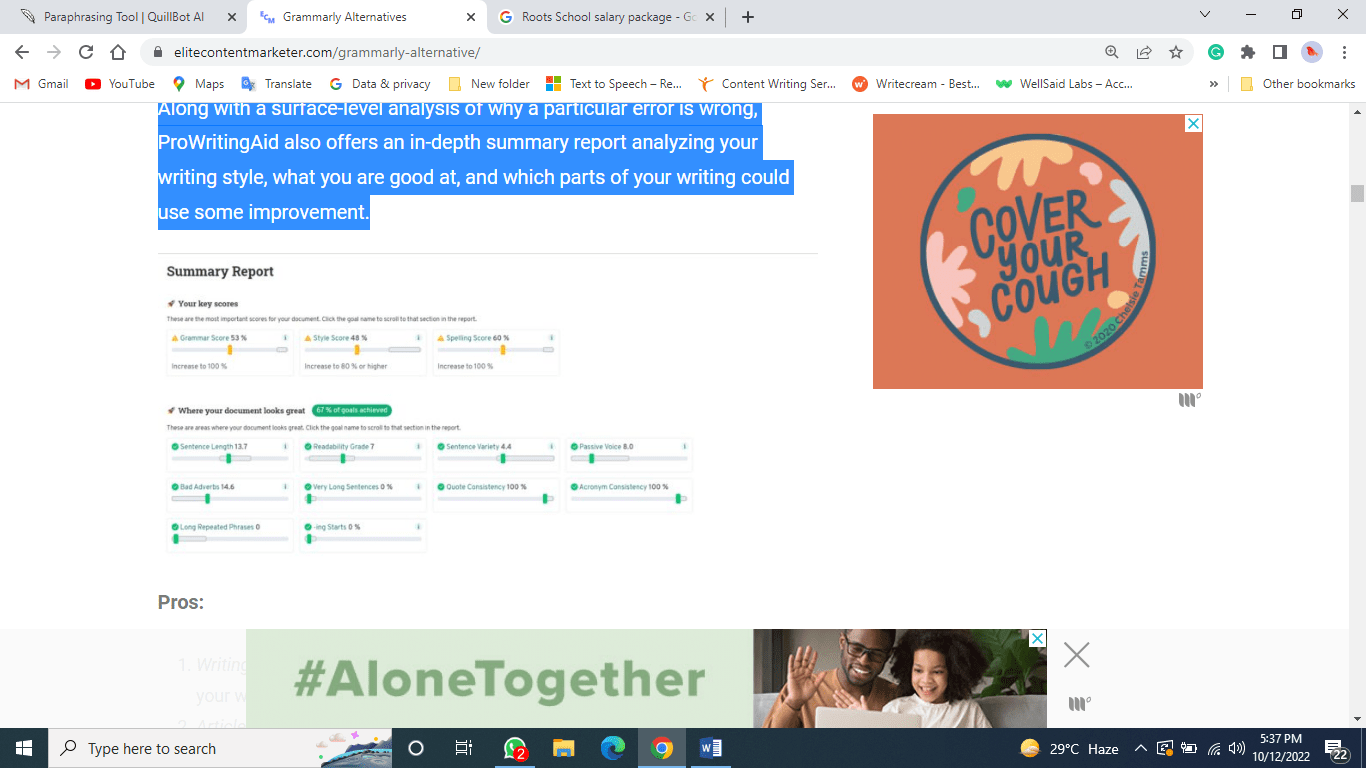Open the Chrome three-dot menu
This screenshot has height=768, width=1366.
click(x=1343, y=52)
